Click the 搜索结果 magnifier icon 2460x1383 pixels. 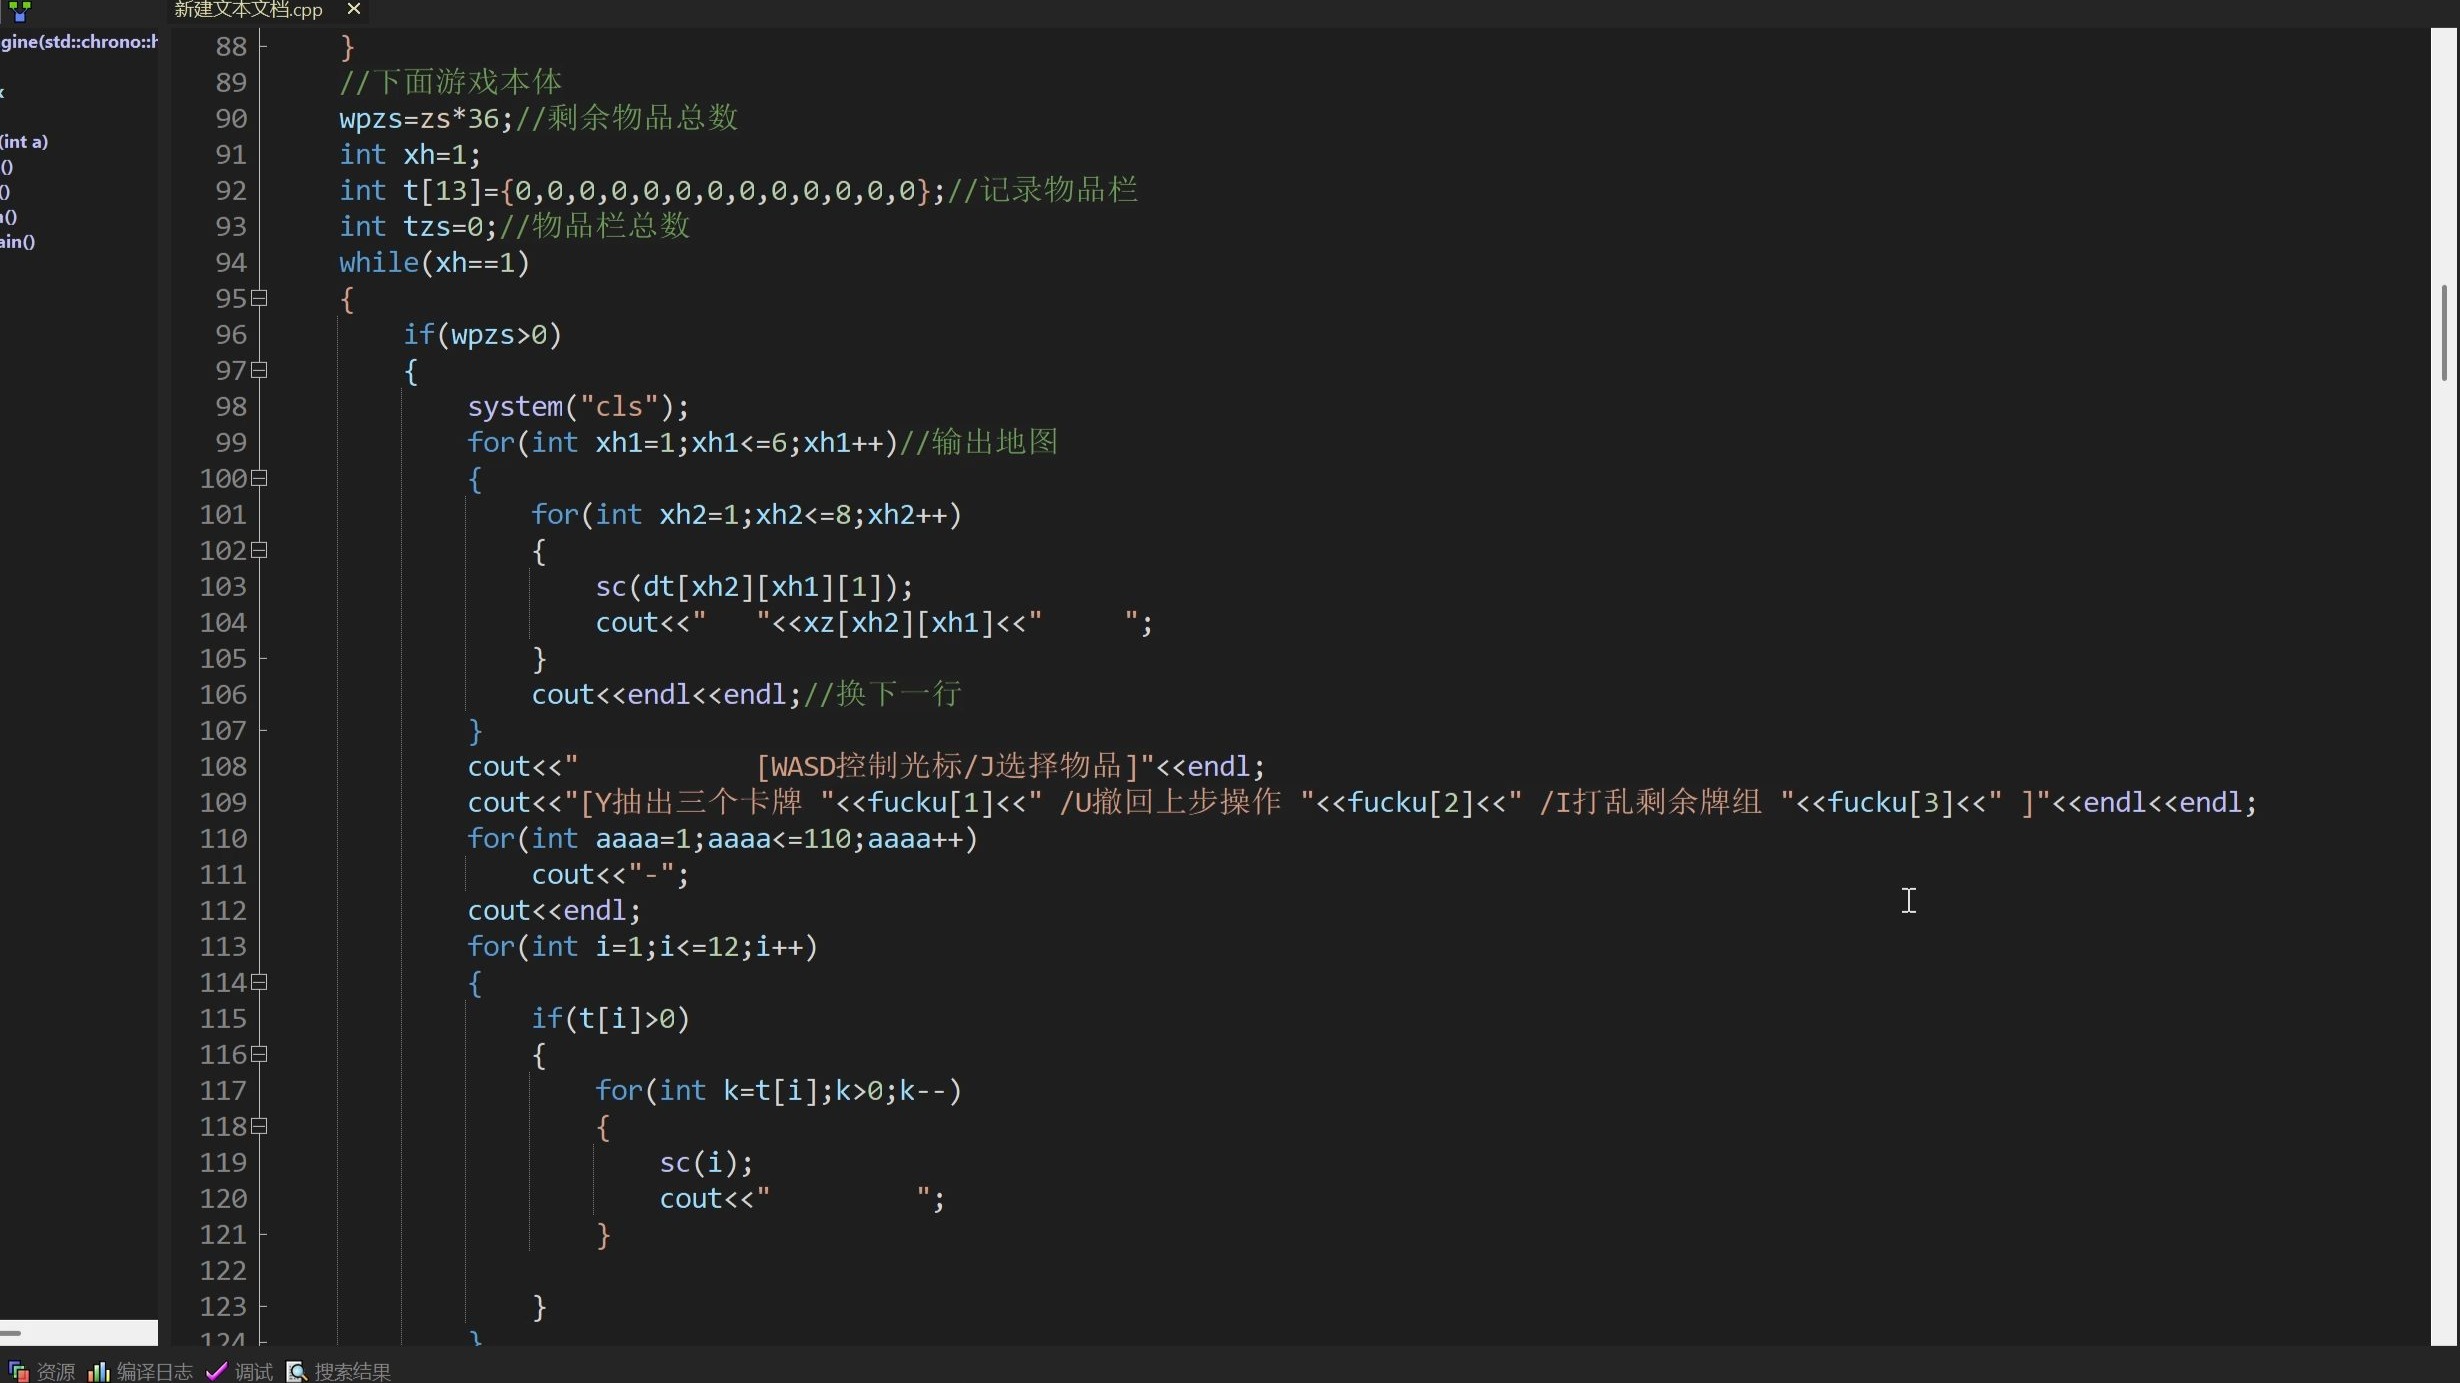(297, 1371)
